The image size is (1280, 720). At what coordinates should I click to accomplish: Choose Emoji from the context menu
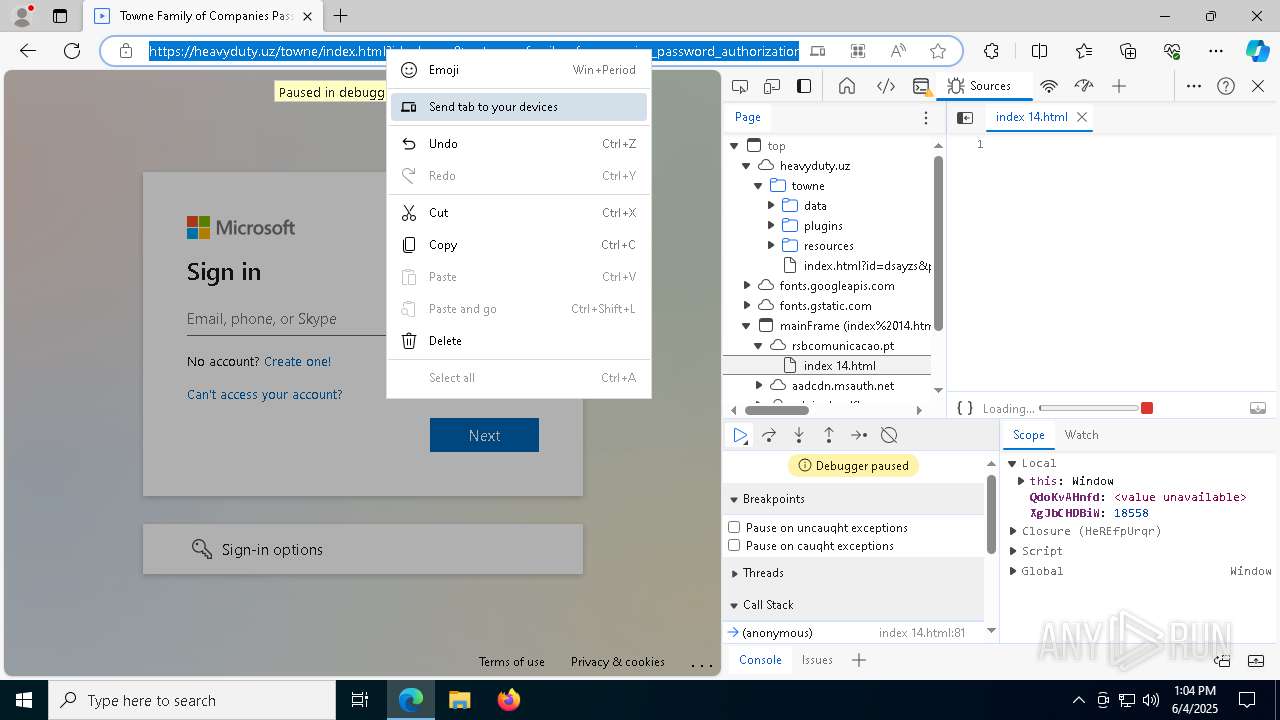[519, 70]
